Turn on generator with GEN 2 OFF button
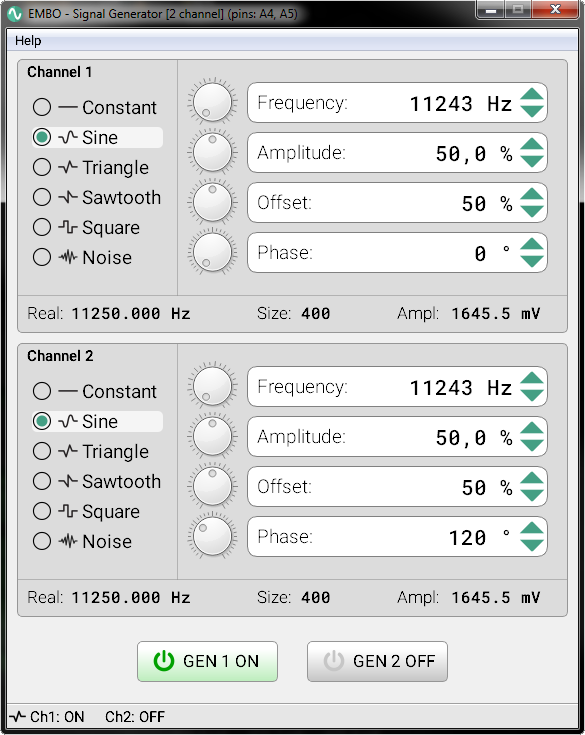The height and width of the screenshot is (735, 585). click(x=377, y=661)
